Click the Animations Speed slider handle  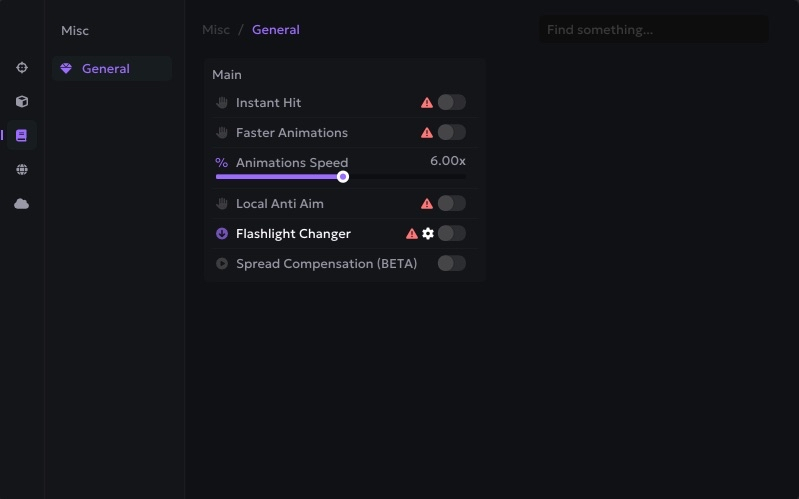pos(343,177)
